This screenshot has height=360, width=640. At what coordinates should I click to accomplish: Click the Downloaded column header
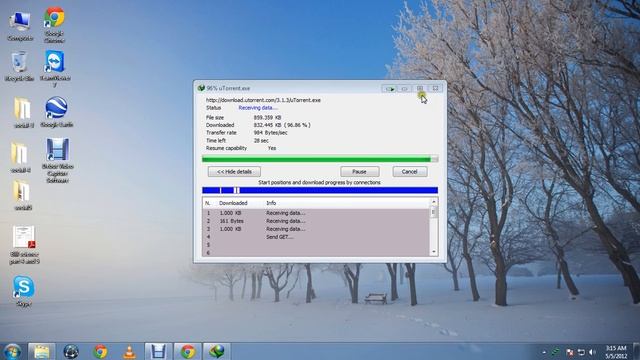tap(233, 203)
